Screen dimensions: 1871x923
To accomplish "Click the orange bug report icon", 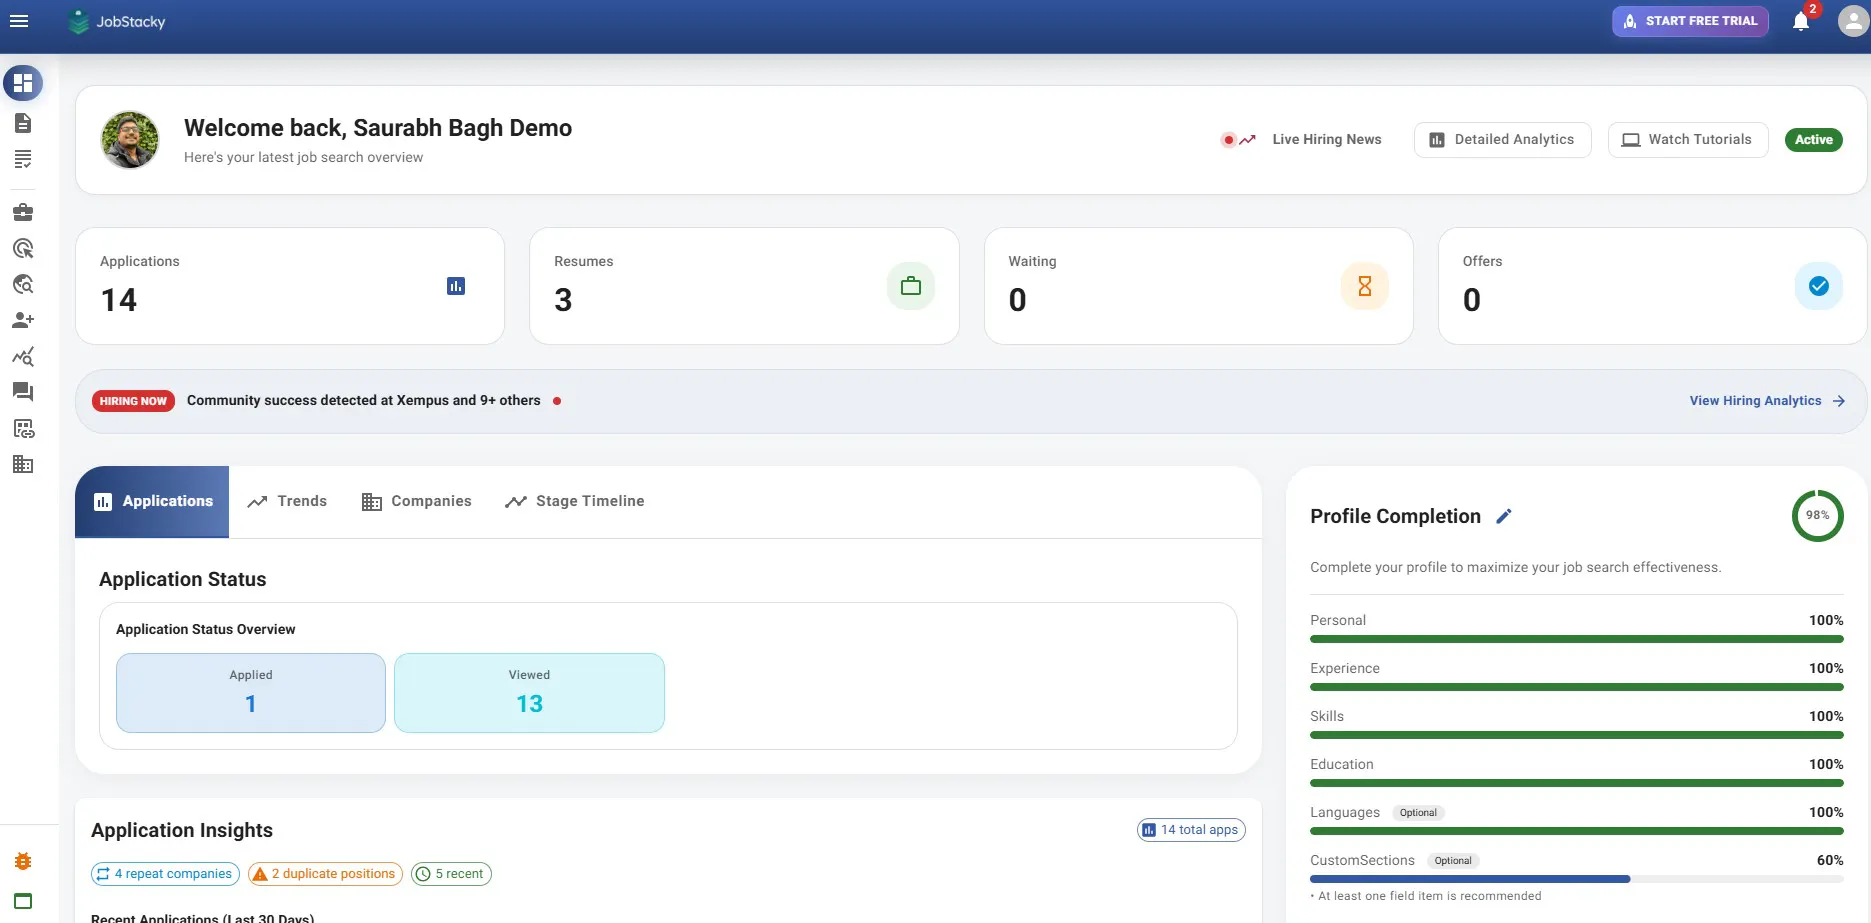I will tap(23, 861).
